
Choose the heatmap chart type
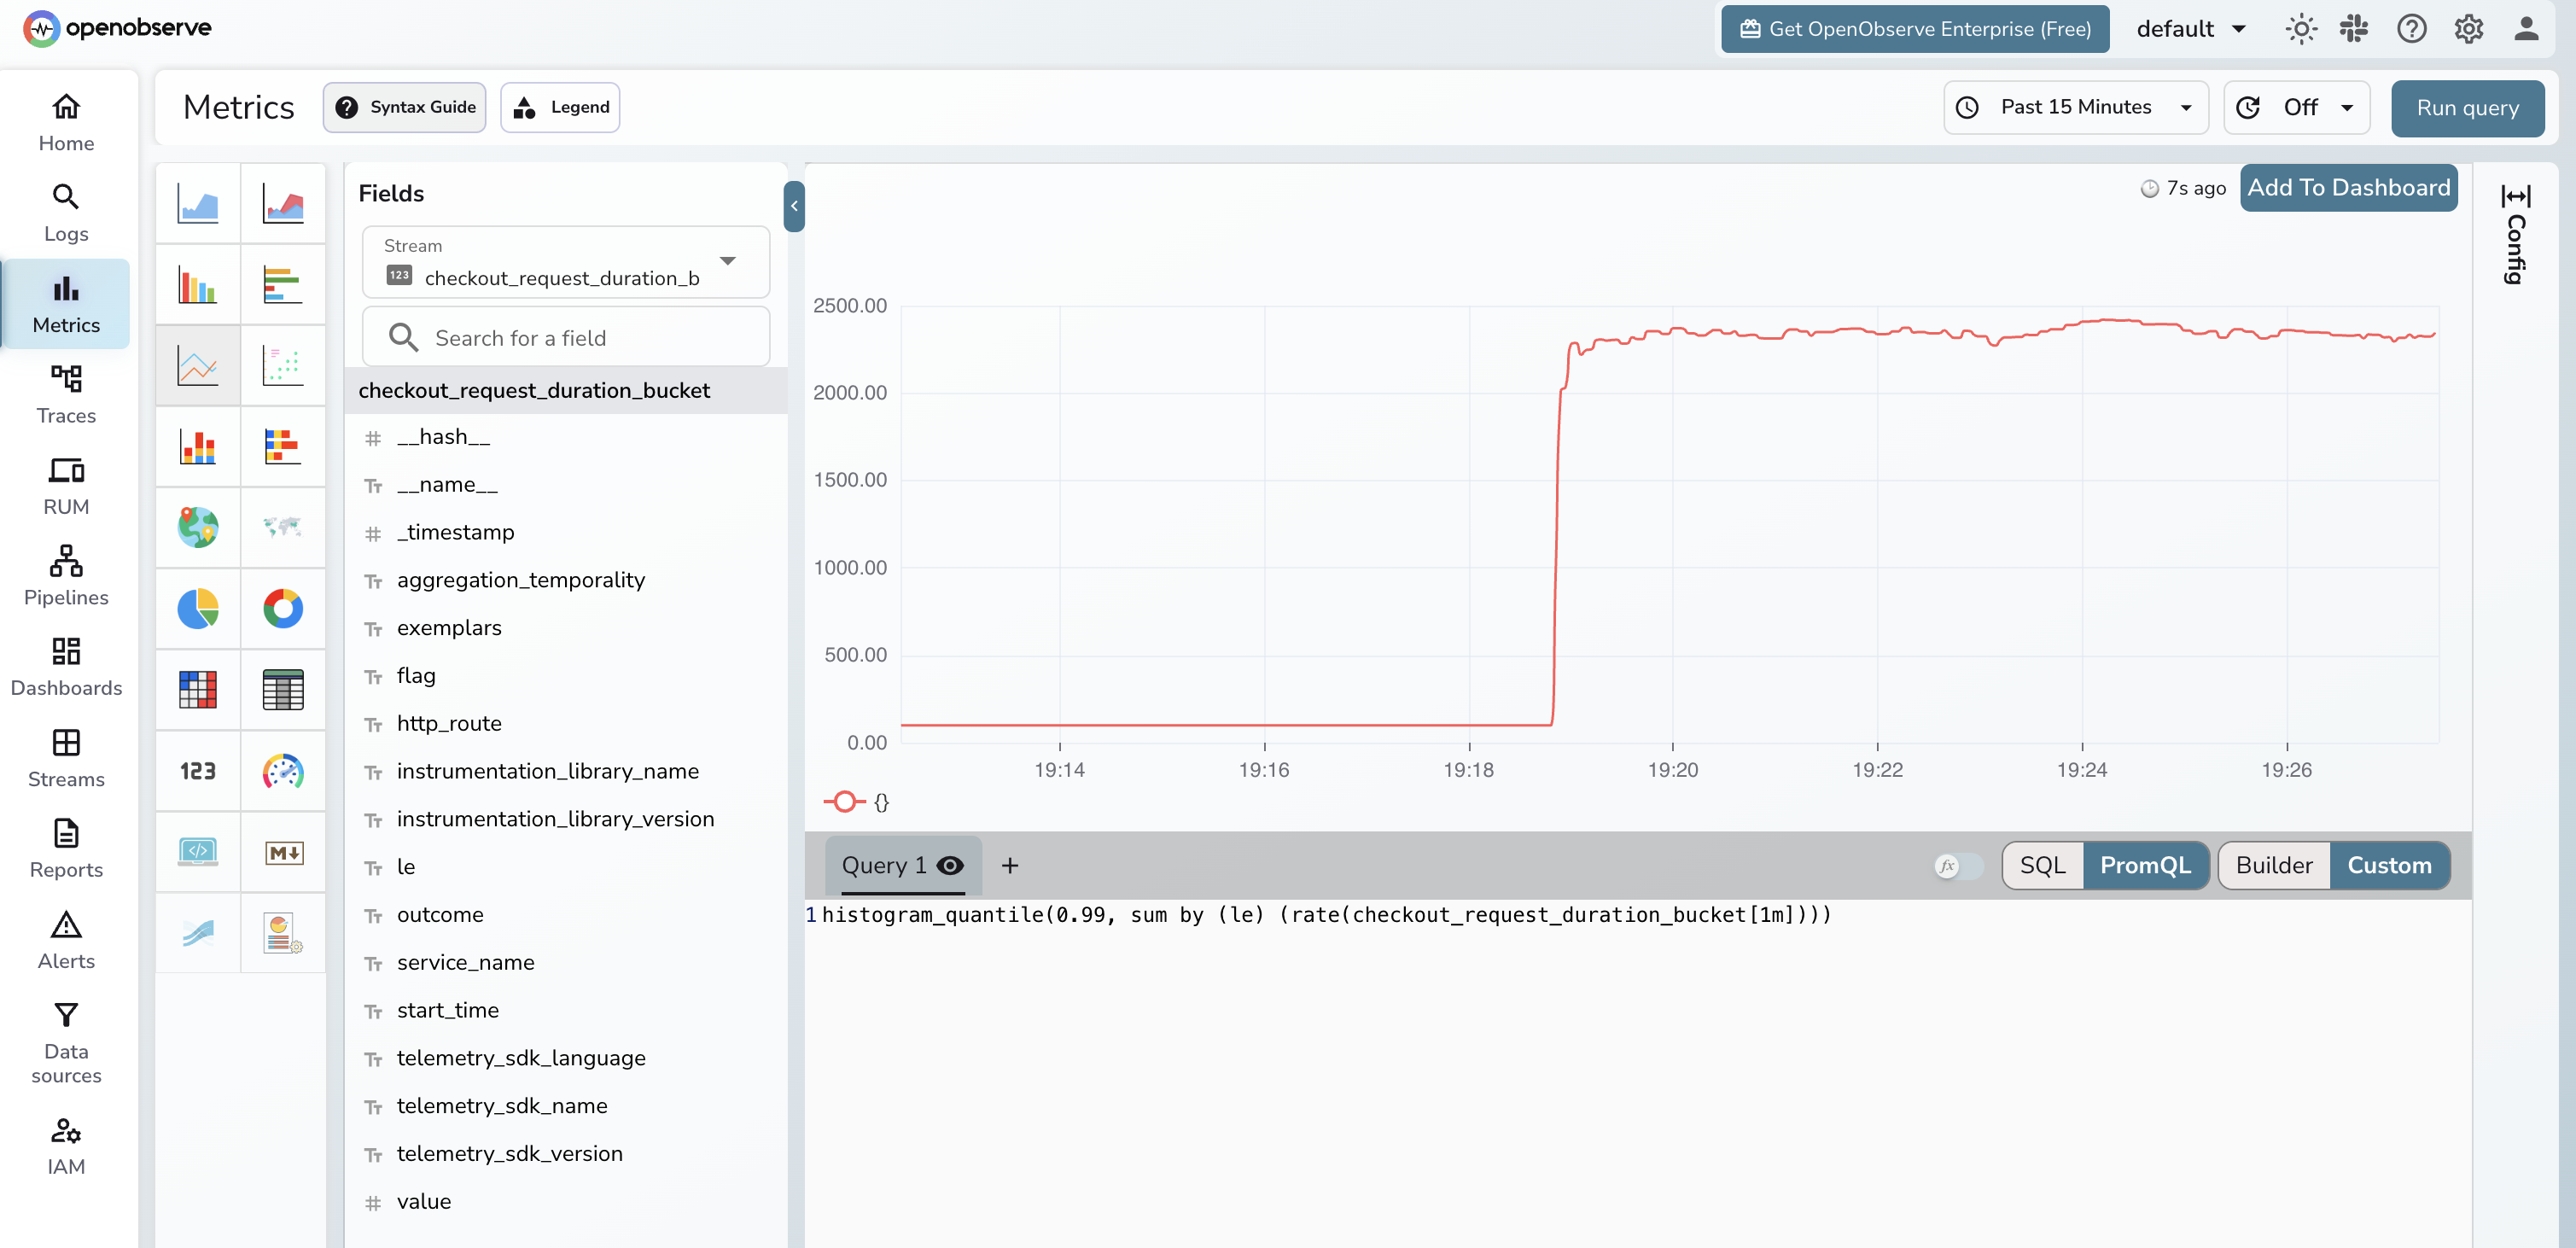198,690
